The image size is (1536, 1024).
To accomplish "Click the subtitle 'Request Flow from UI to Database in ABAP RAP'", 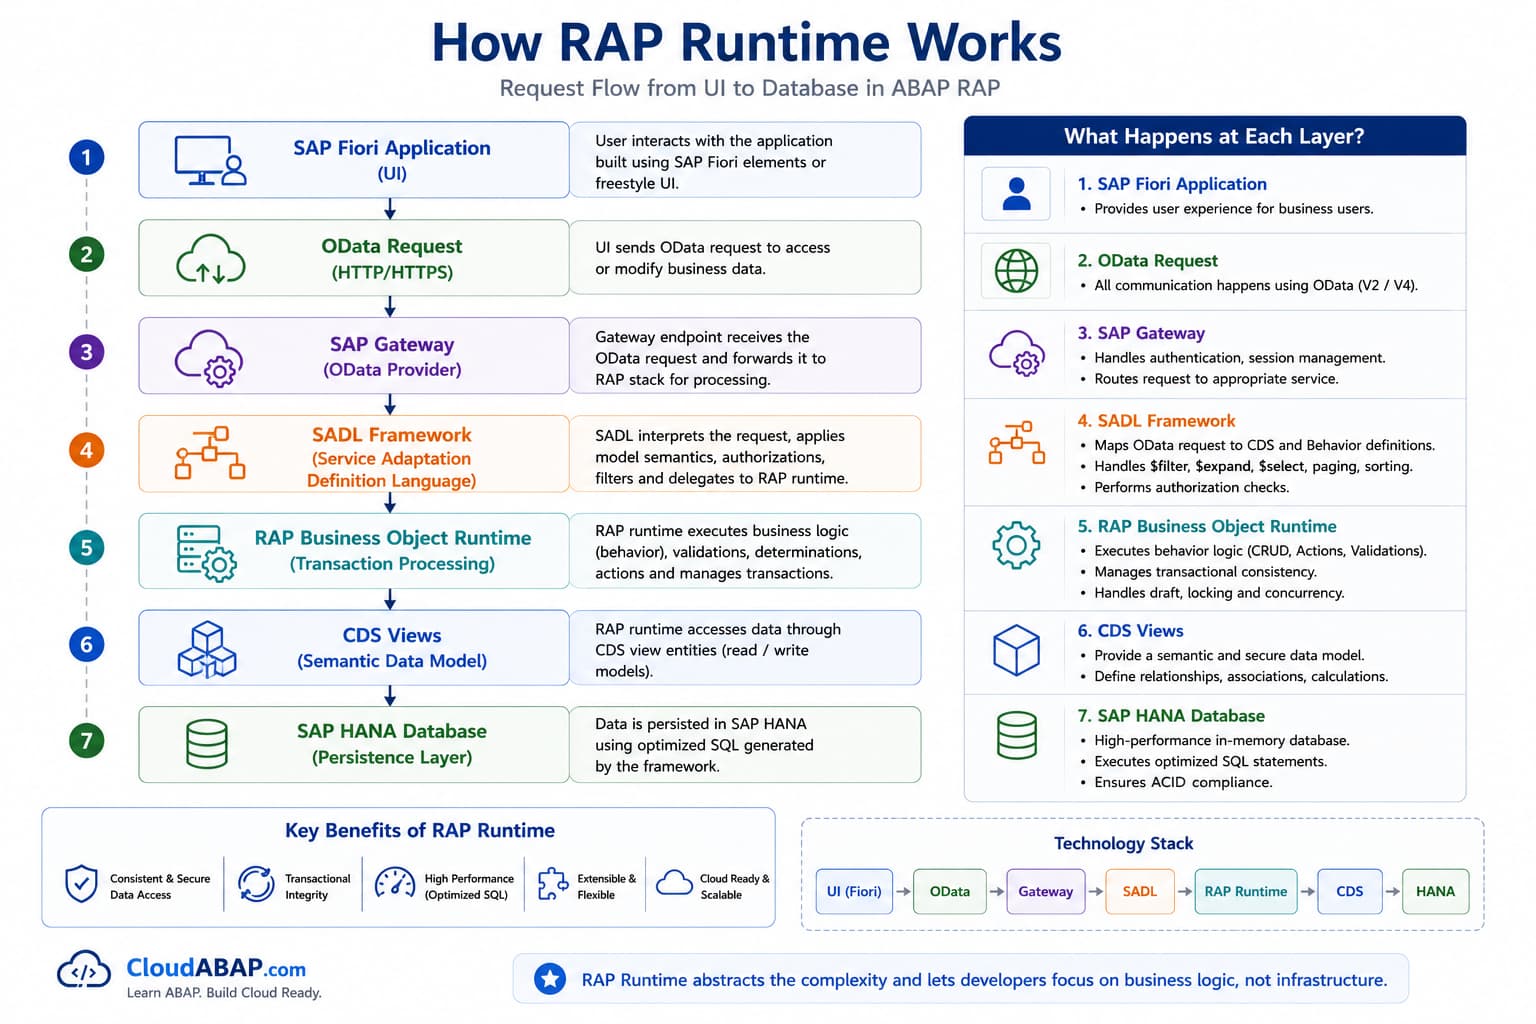I will (750, 88).
